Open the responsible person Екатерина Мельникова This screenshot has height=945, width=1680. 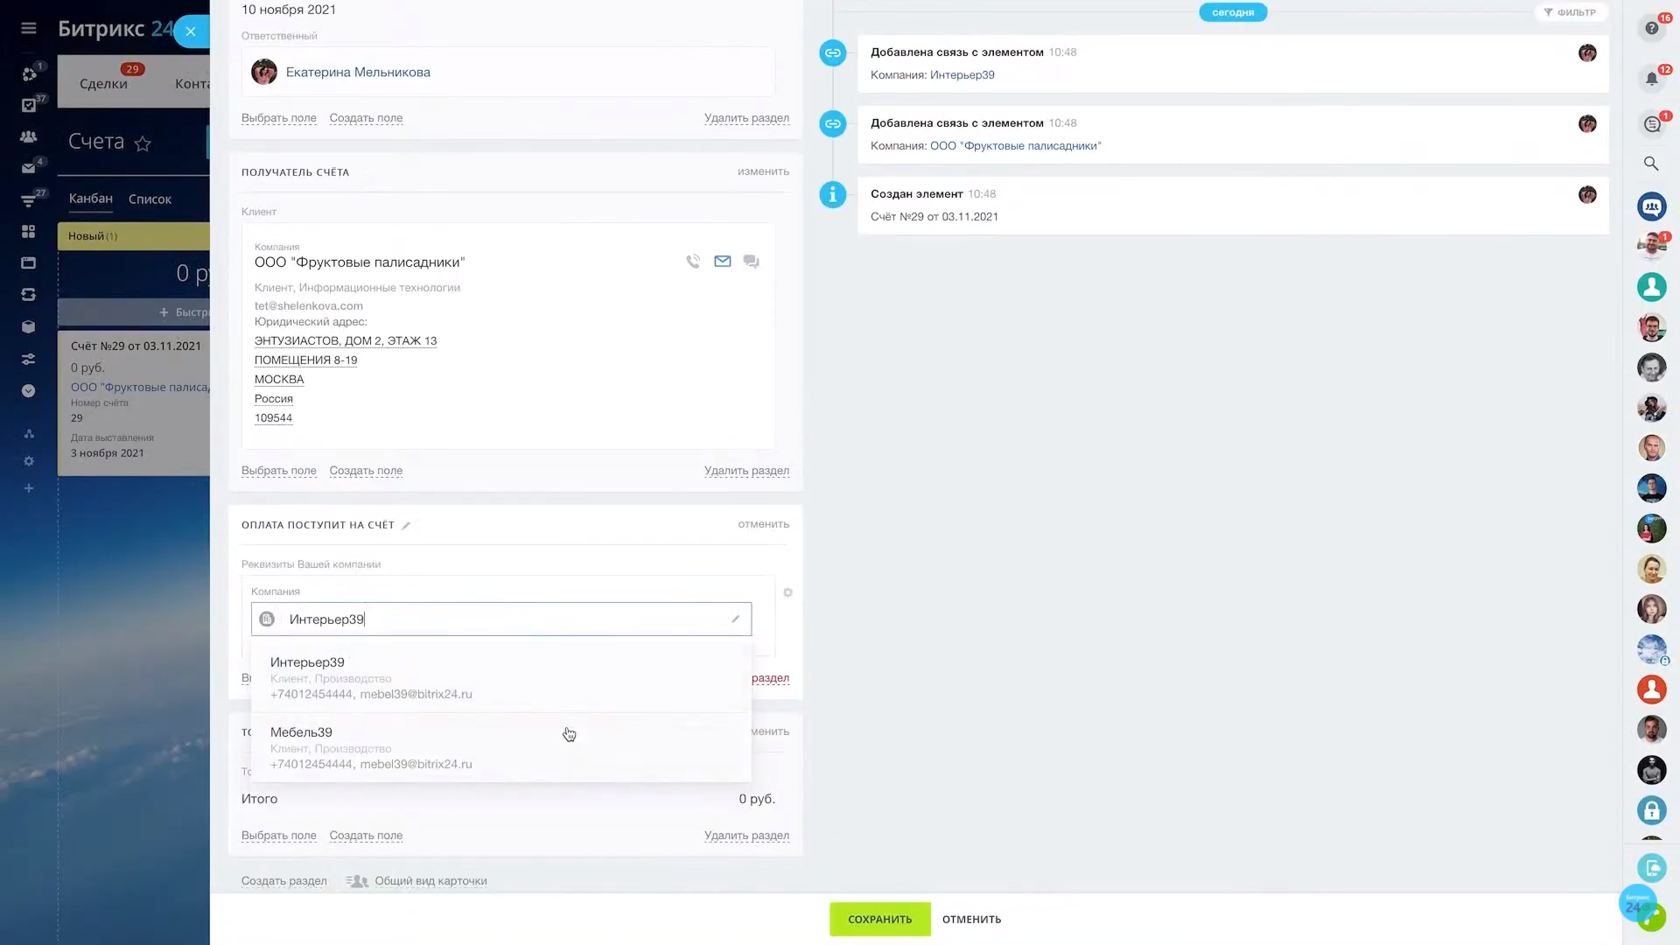pyautogui.click(x=358, y=72)
